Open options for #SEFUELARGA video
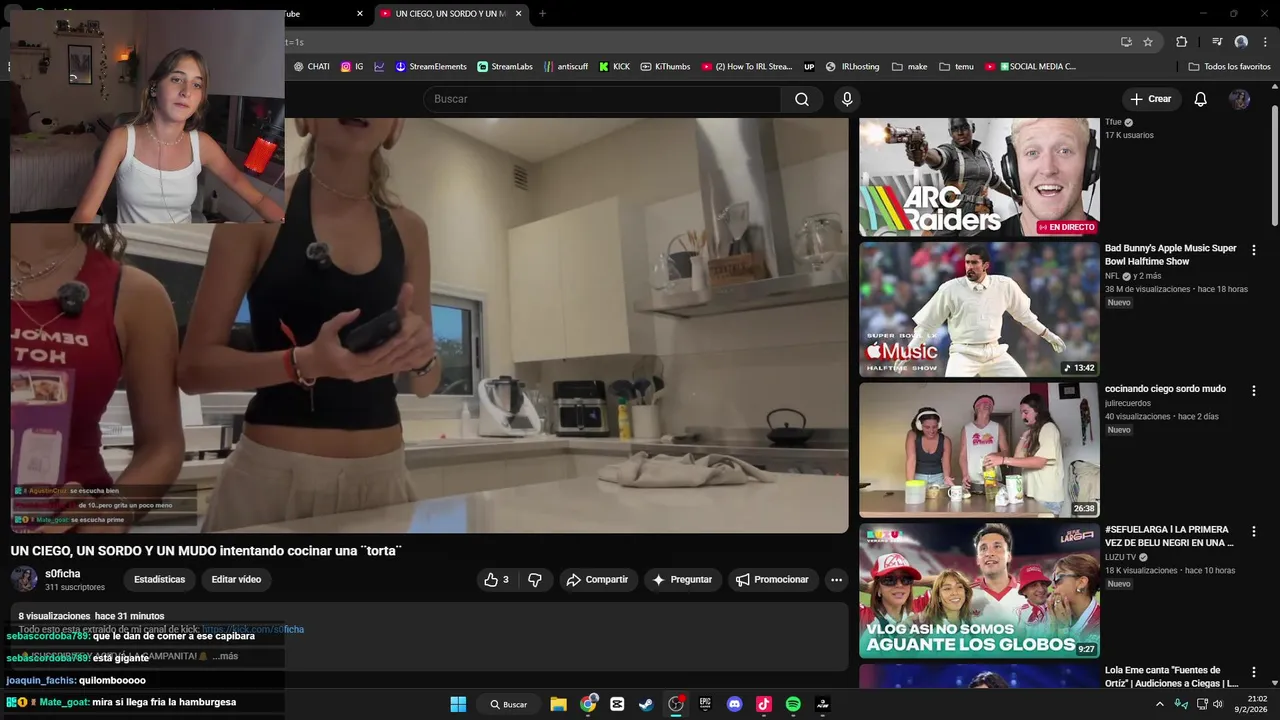The width and height of the screenshot is (1280, 720). point(1254,531)
